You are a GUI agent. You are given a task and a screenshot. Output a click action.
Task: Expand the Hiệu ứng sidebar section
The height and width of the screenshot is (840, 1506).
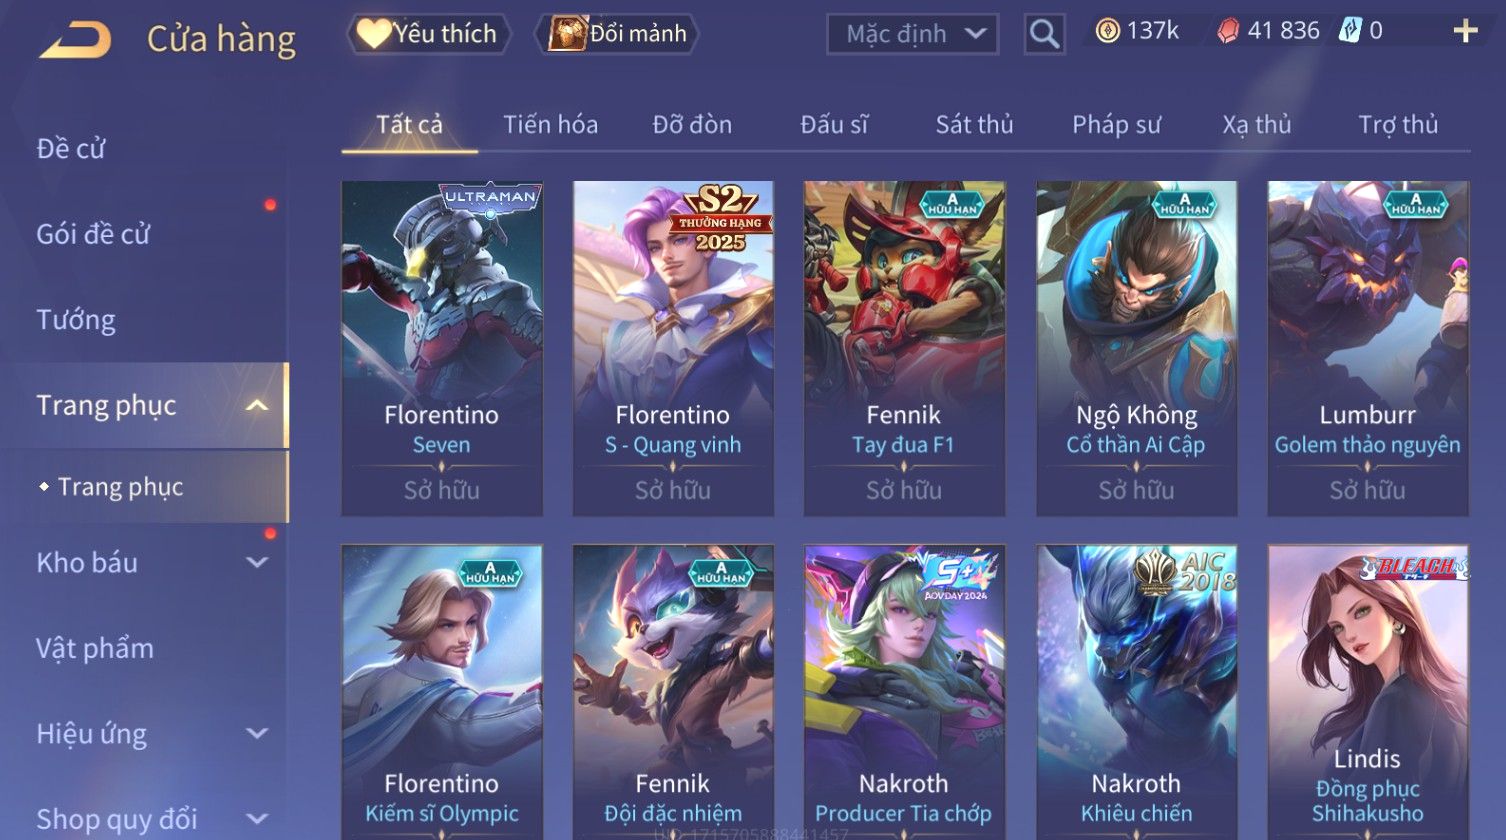(x=257, y=733)
